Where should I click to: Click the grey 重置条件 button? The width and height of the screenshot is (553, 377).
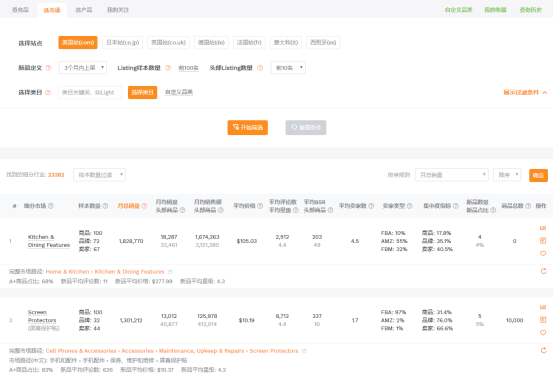(x=306, y=127)
